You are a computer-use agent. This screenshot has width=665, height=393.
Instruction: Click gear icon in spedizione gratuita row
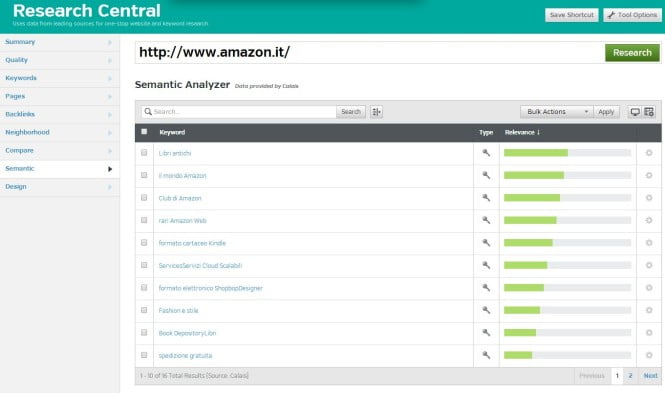(x=649, y=355)
